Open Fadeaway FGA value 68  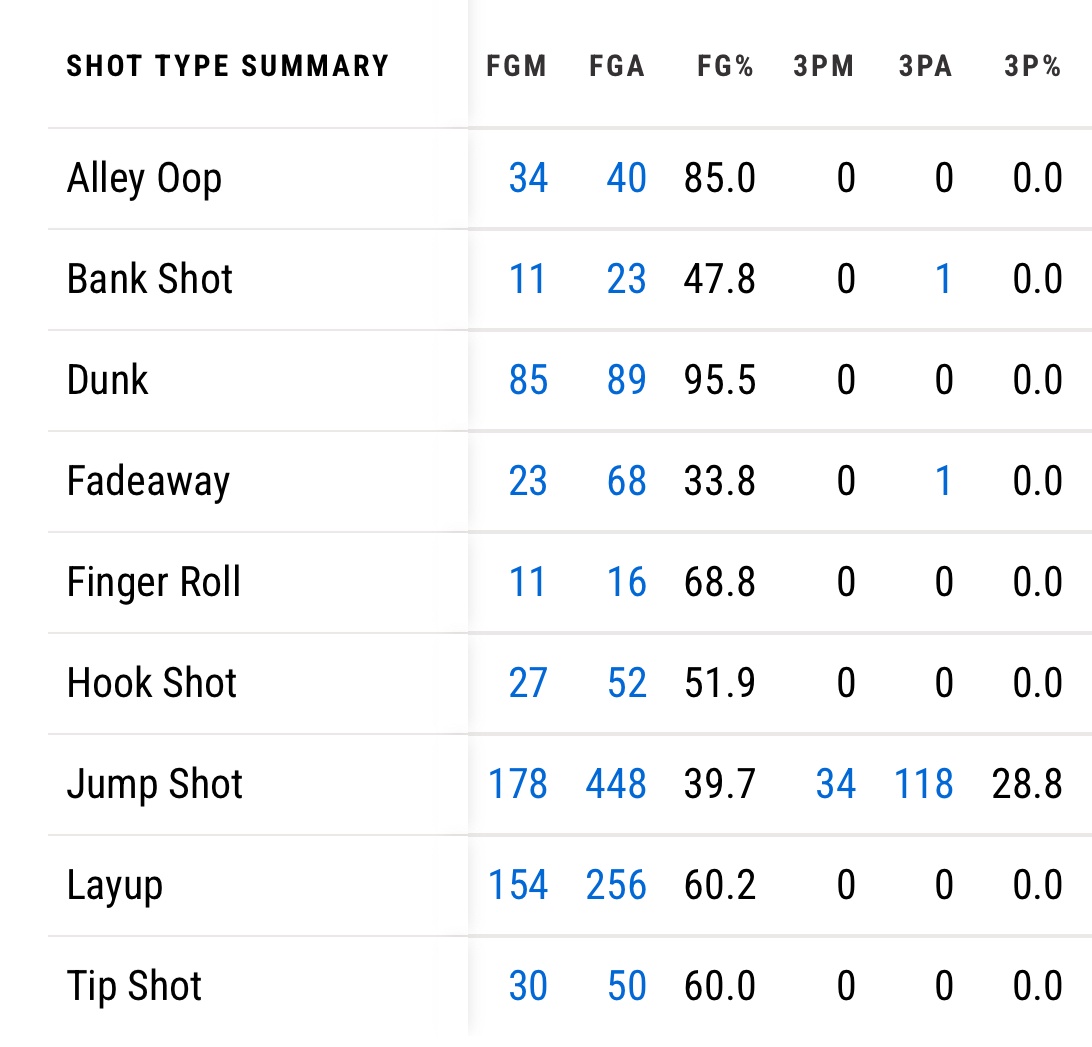(x=626, y=482)
